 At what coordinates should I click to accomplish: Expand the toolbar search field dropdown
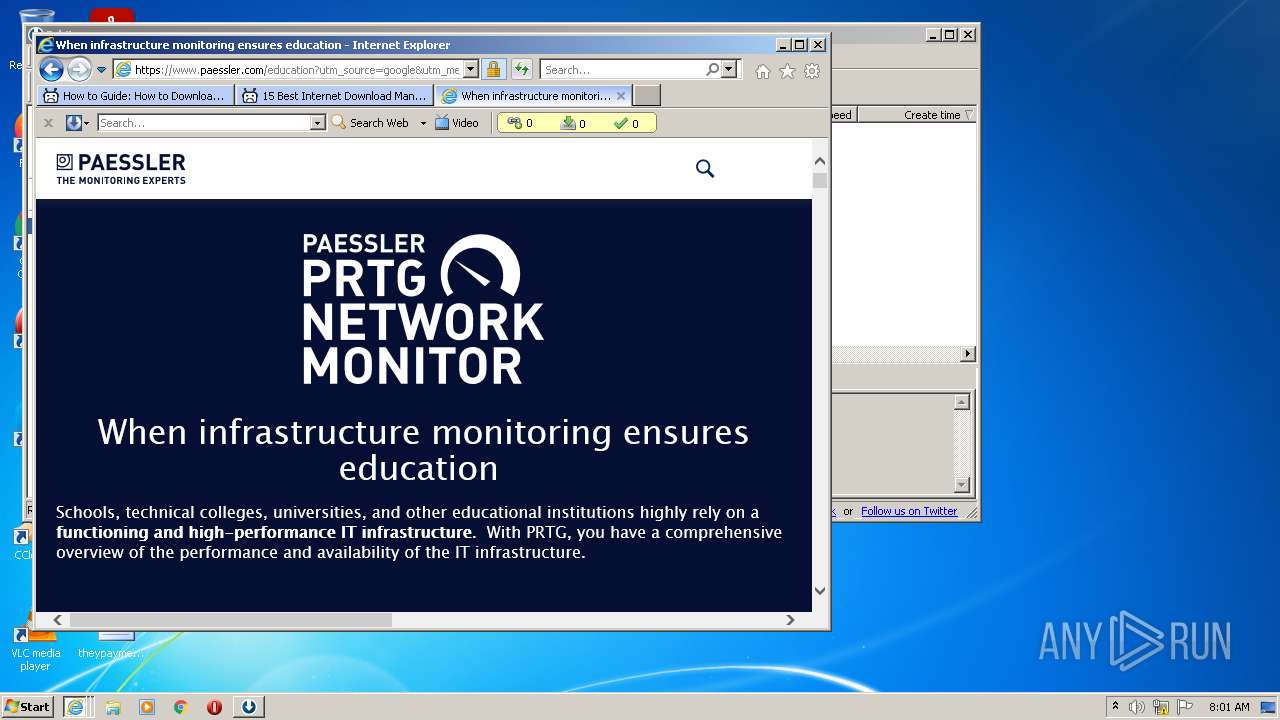point(318,123)
